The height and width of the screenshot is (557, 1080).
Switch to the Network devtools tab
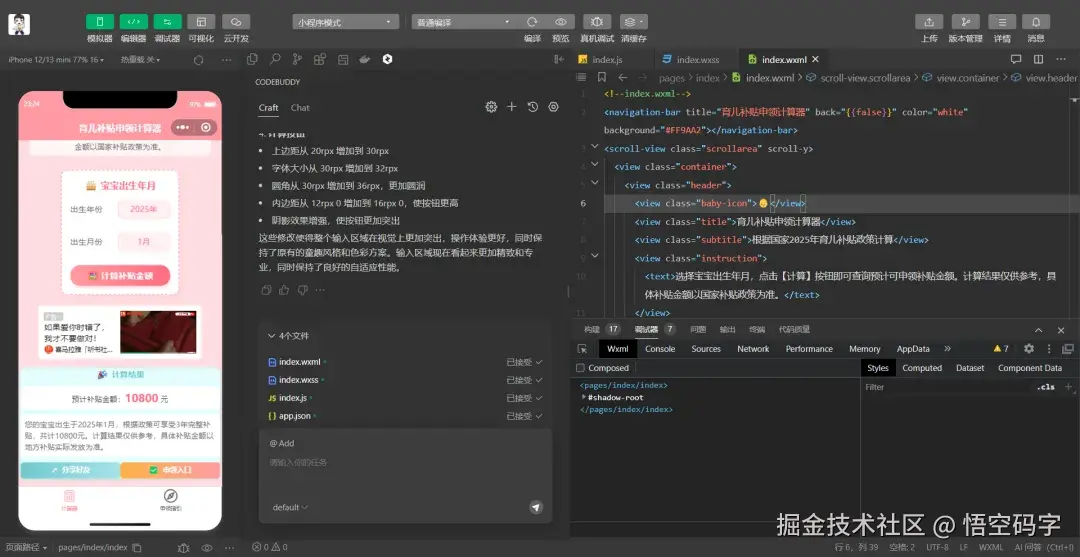753,349
